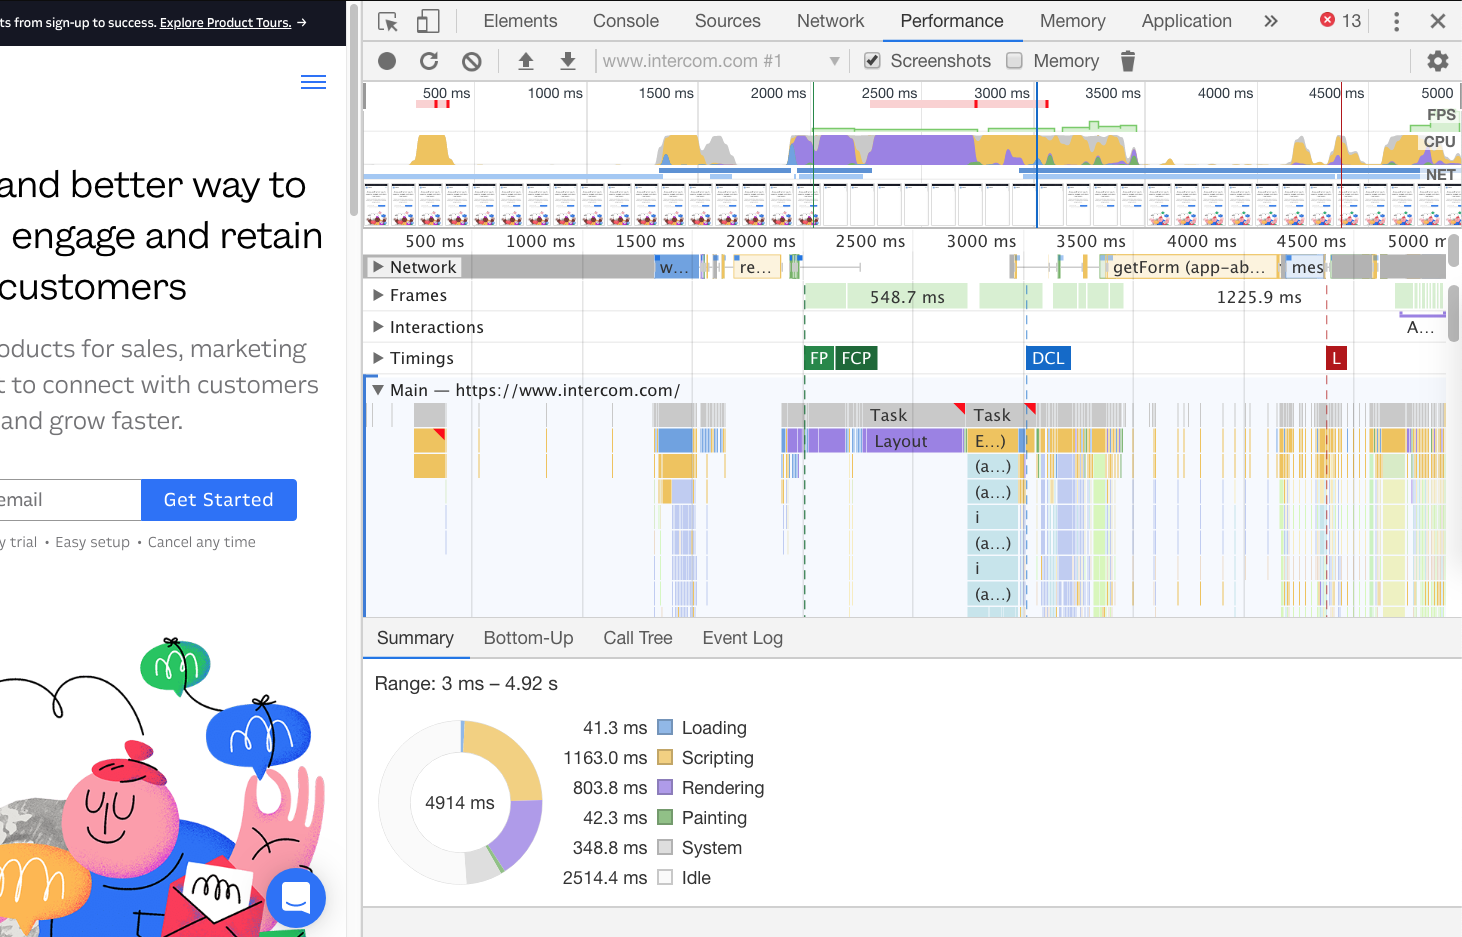This screenshot has height=937, width=1462.
Task: Toggle the device toolbar icon
Action: point(428,21)
